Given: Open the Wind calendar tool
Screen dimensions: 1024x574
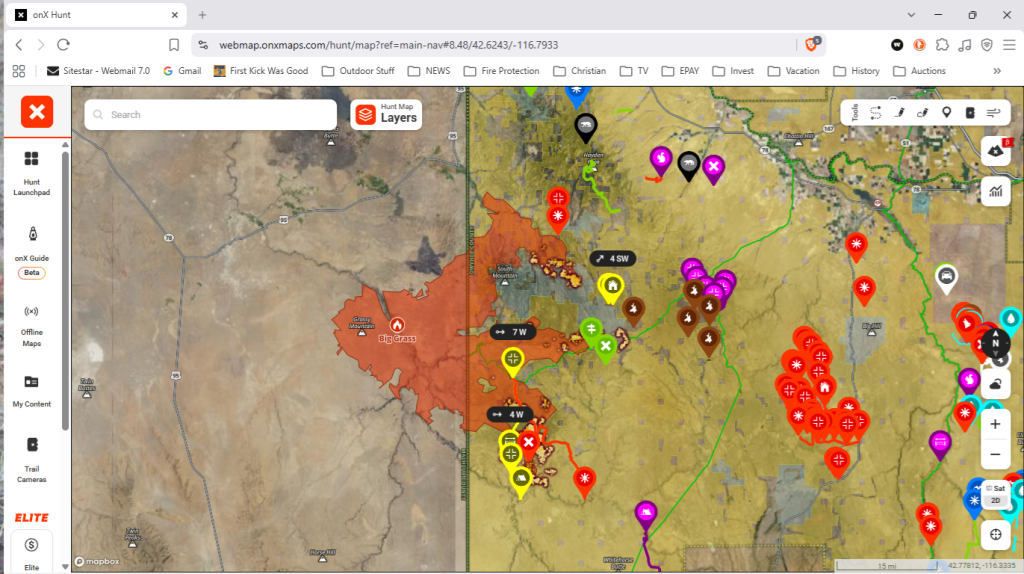Looking at the screenshot, I should [993, 113].
